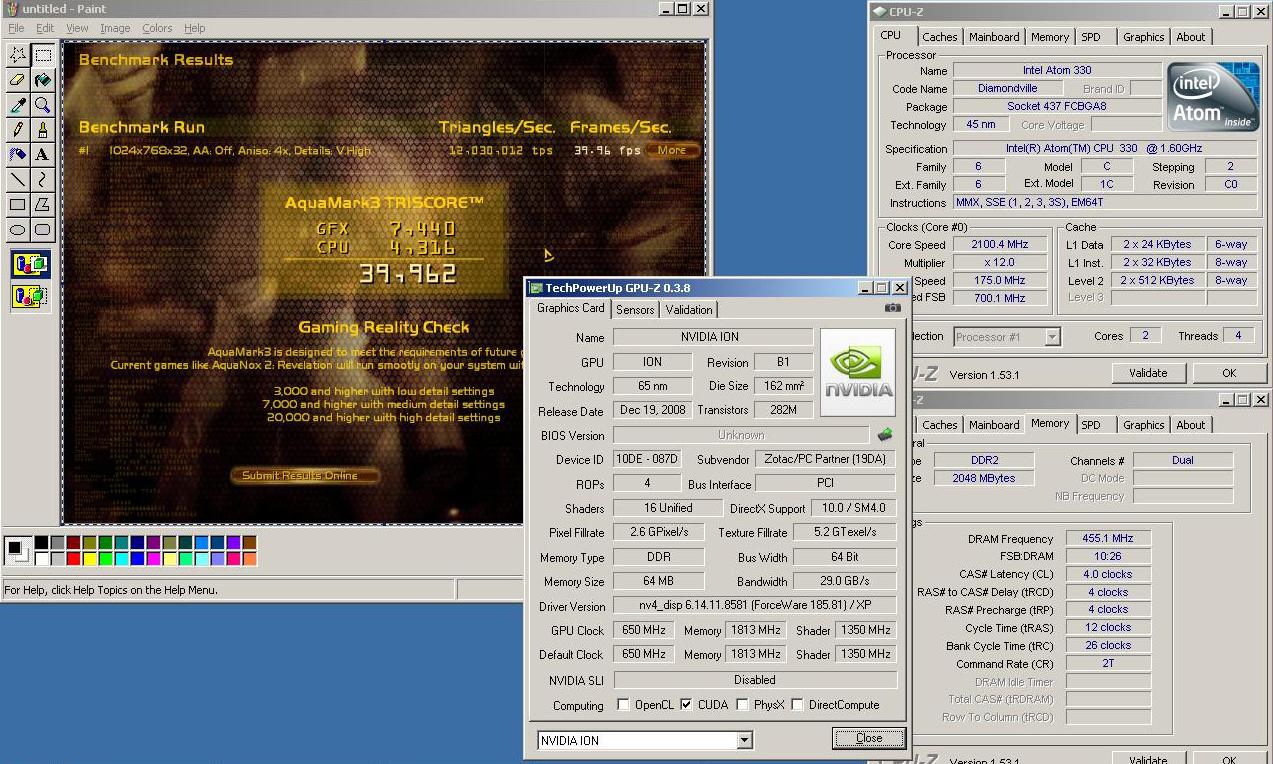This screenshot has height=764, width=1273.
Task: Open the File menu in Paint
Action: click(16, 28)
